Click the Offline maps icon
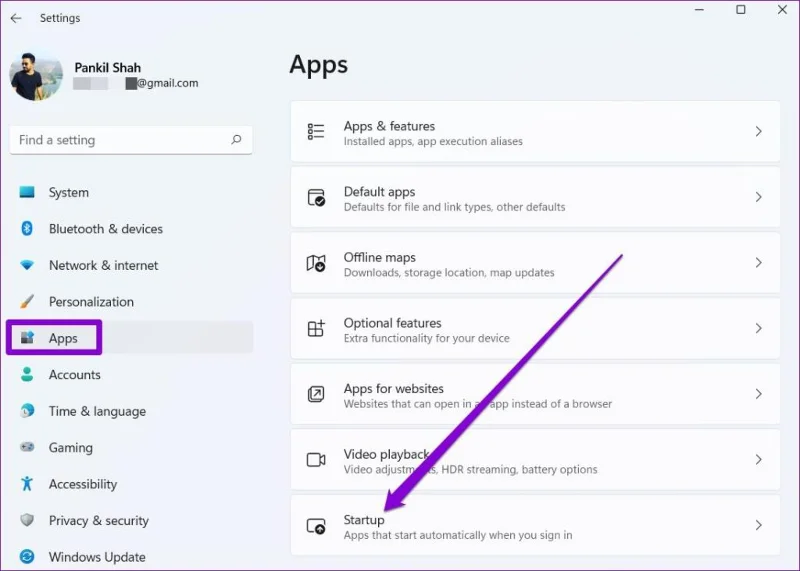 316,263
